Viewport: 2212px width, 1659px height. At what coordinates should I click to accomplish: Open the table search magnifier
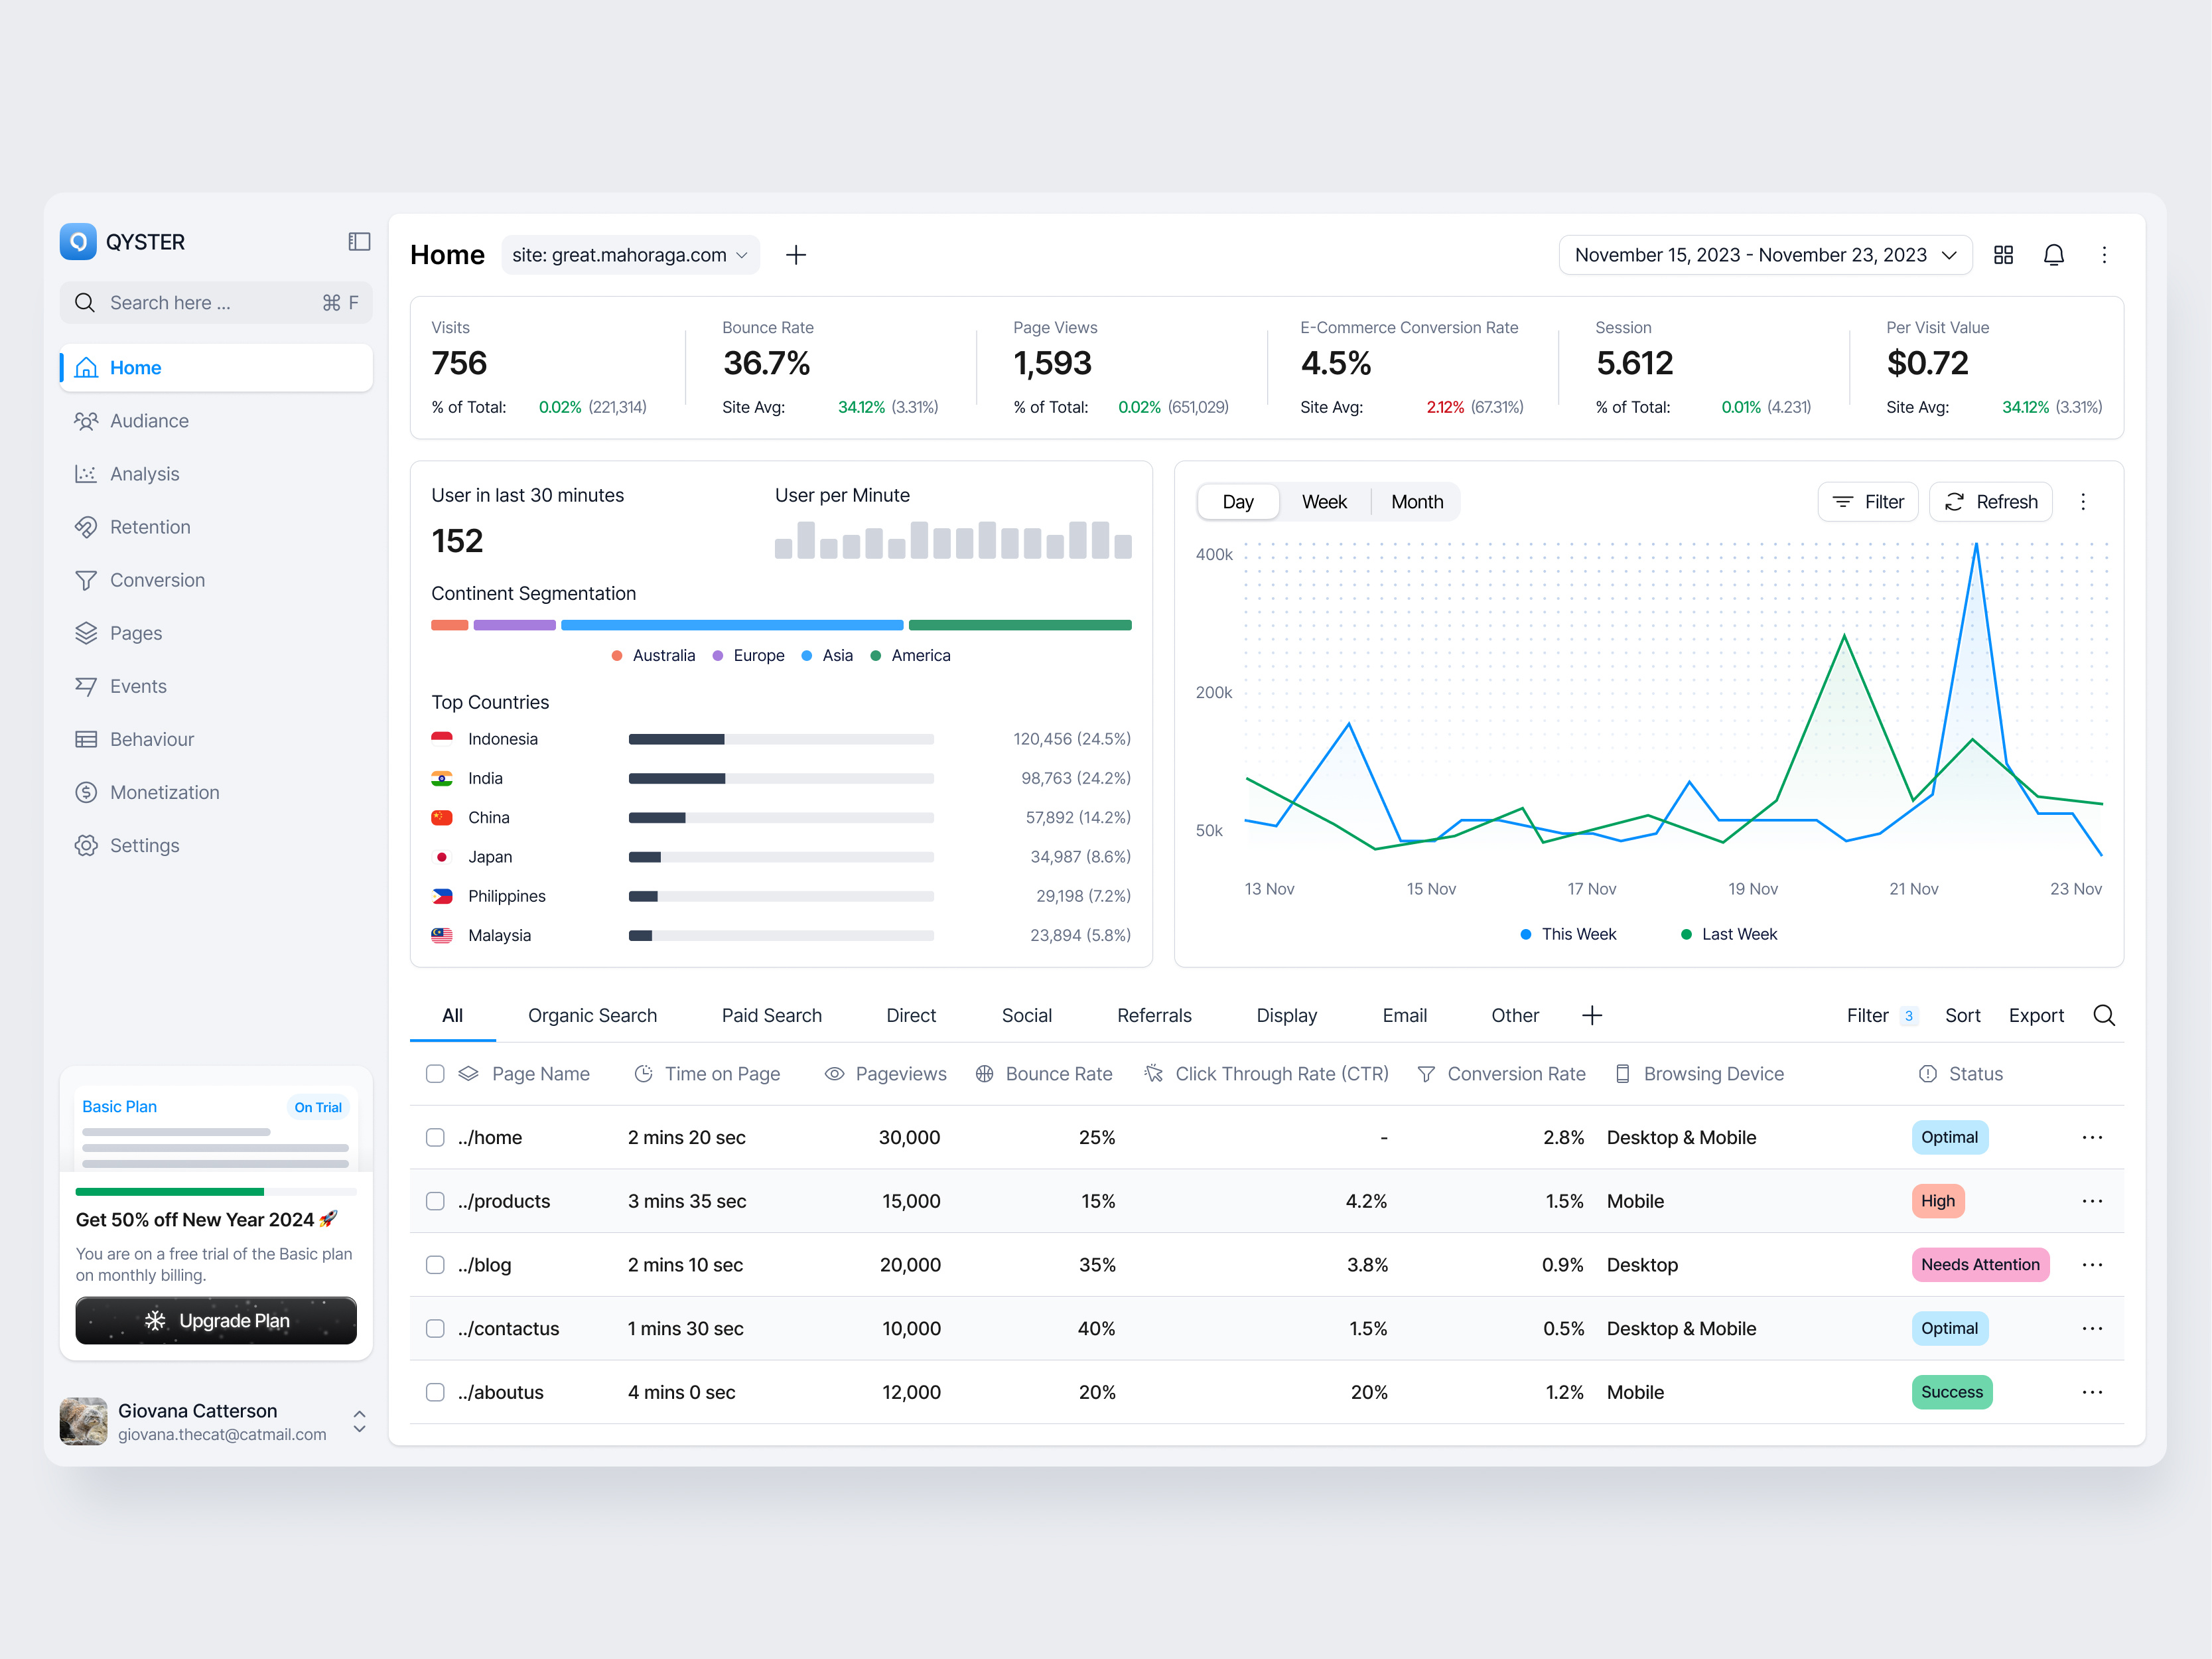coord(2104,1015)
